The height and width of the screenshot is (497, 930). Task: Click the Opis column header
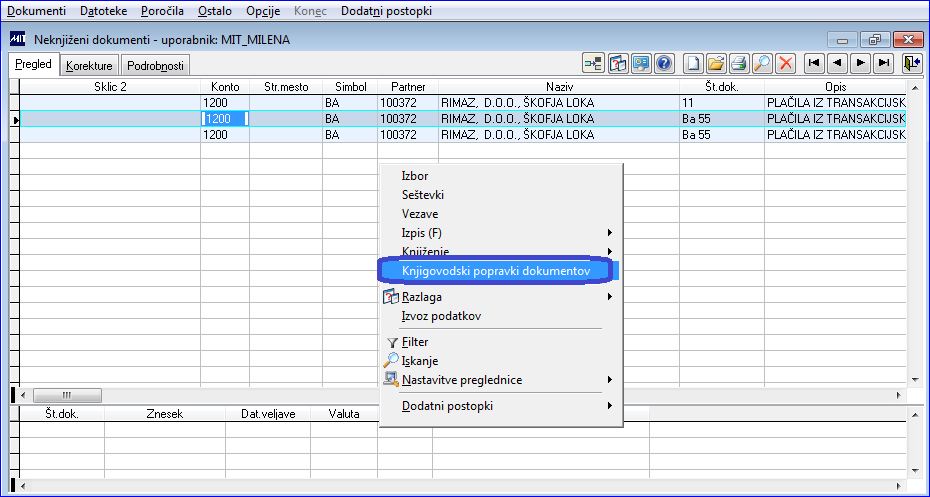835,87
